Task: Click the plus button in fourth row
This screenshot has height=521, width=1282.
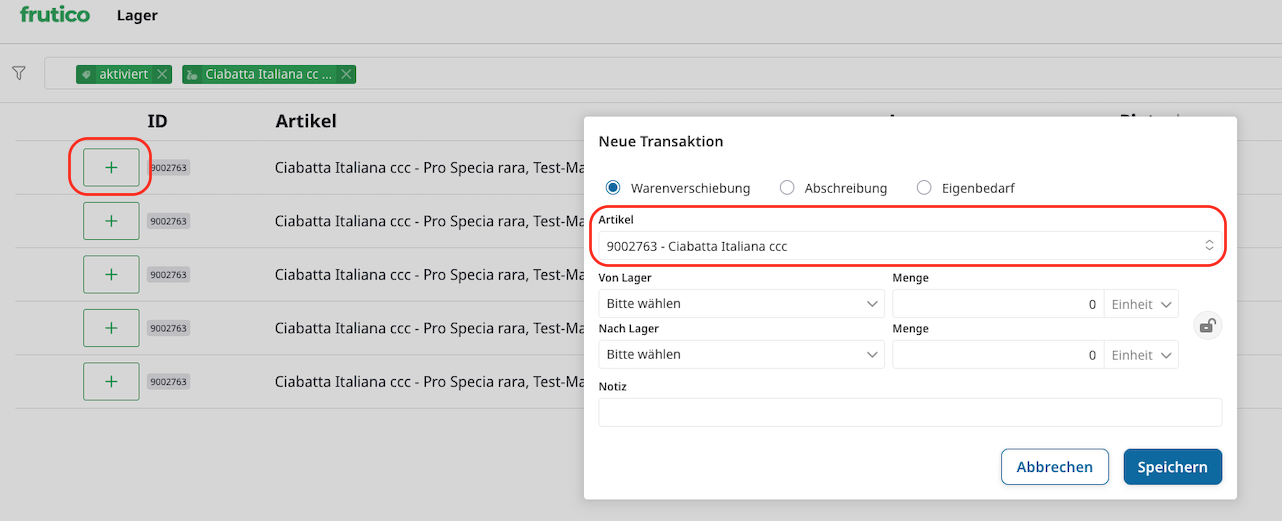Action: (111, 328)
